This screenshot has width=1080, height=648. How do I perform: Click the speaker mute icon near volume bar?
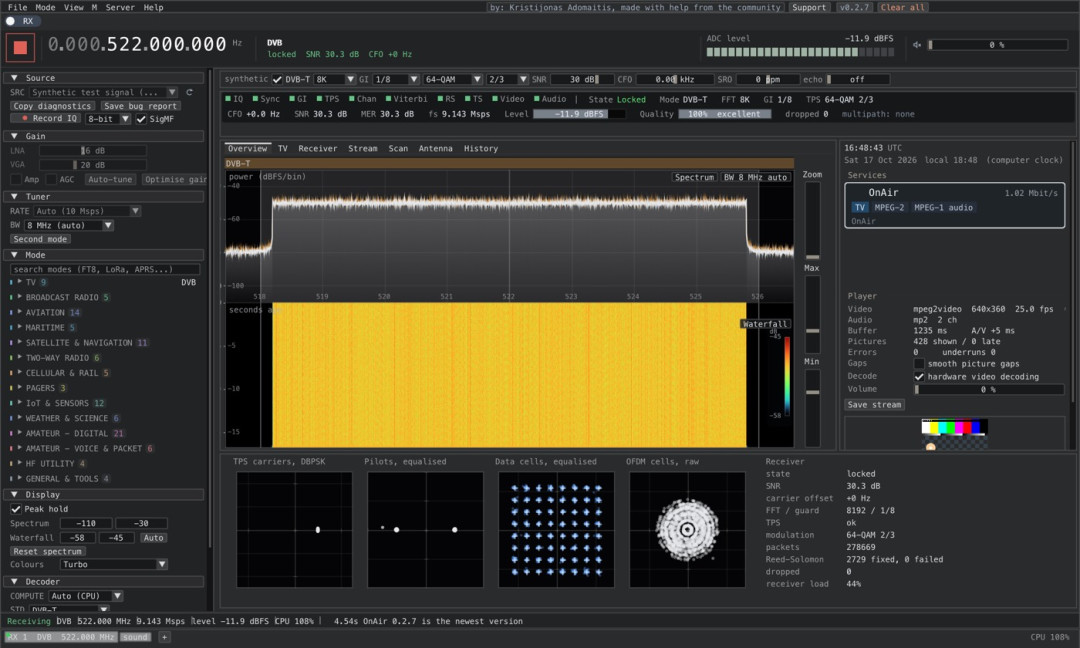pos(917,45)
